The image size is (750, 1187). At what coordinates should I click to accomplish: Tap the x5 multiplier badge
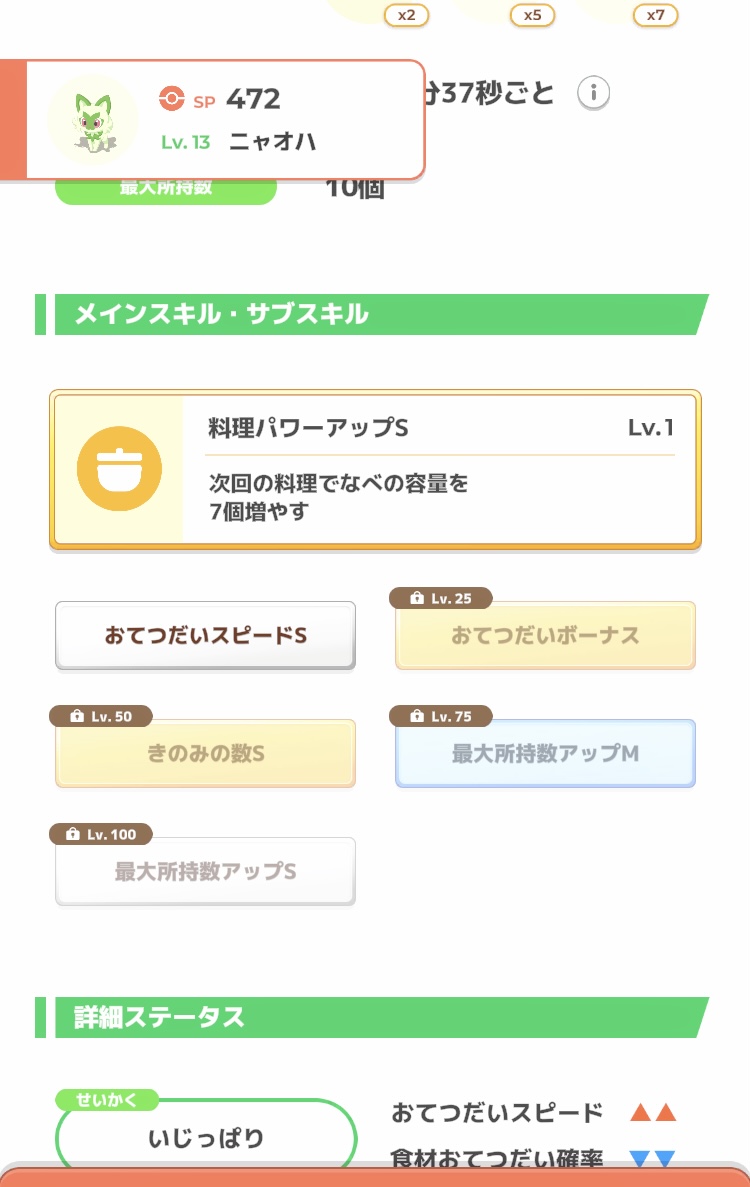coord(533,15)
